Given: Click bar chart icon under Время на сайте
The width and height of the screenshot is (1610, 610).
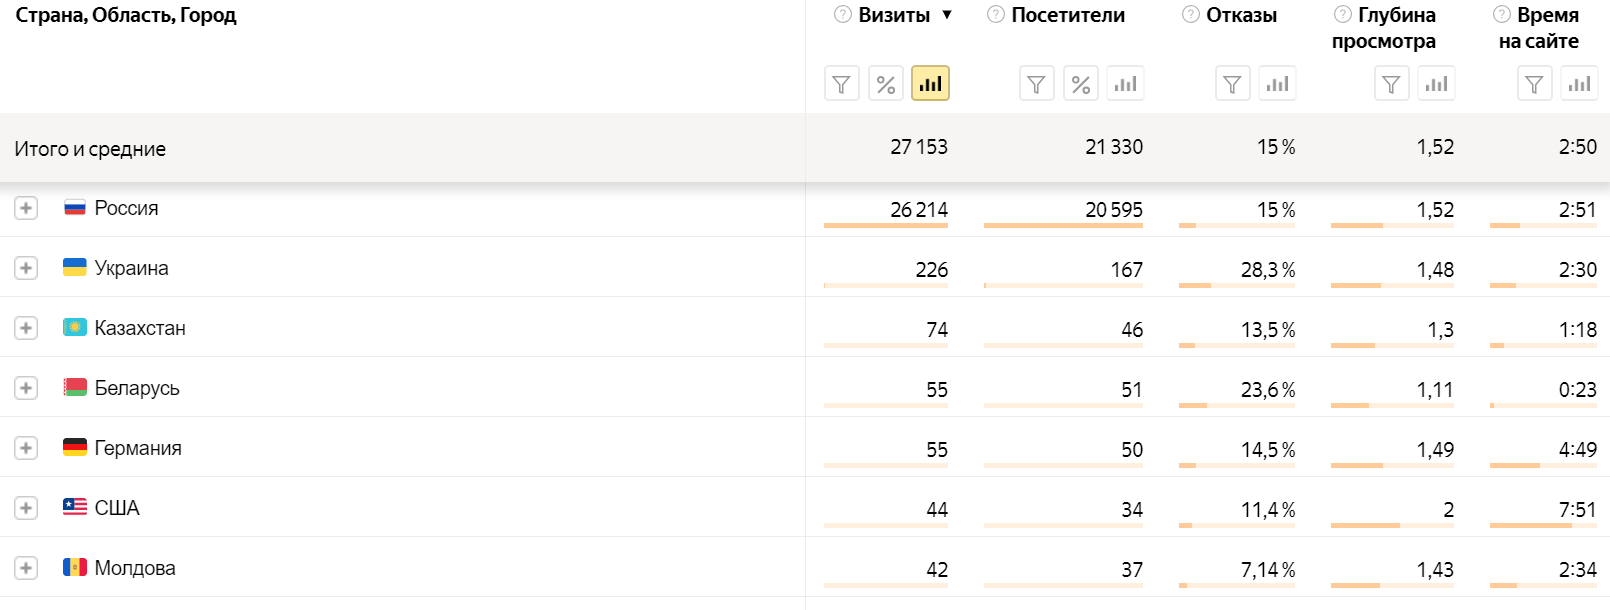Looking at the screenshot, I should (1580, 84).
